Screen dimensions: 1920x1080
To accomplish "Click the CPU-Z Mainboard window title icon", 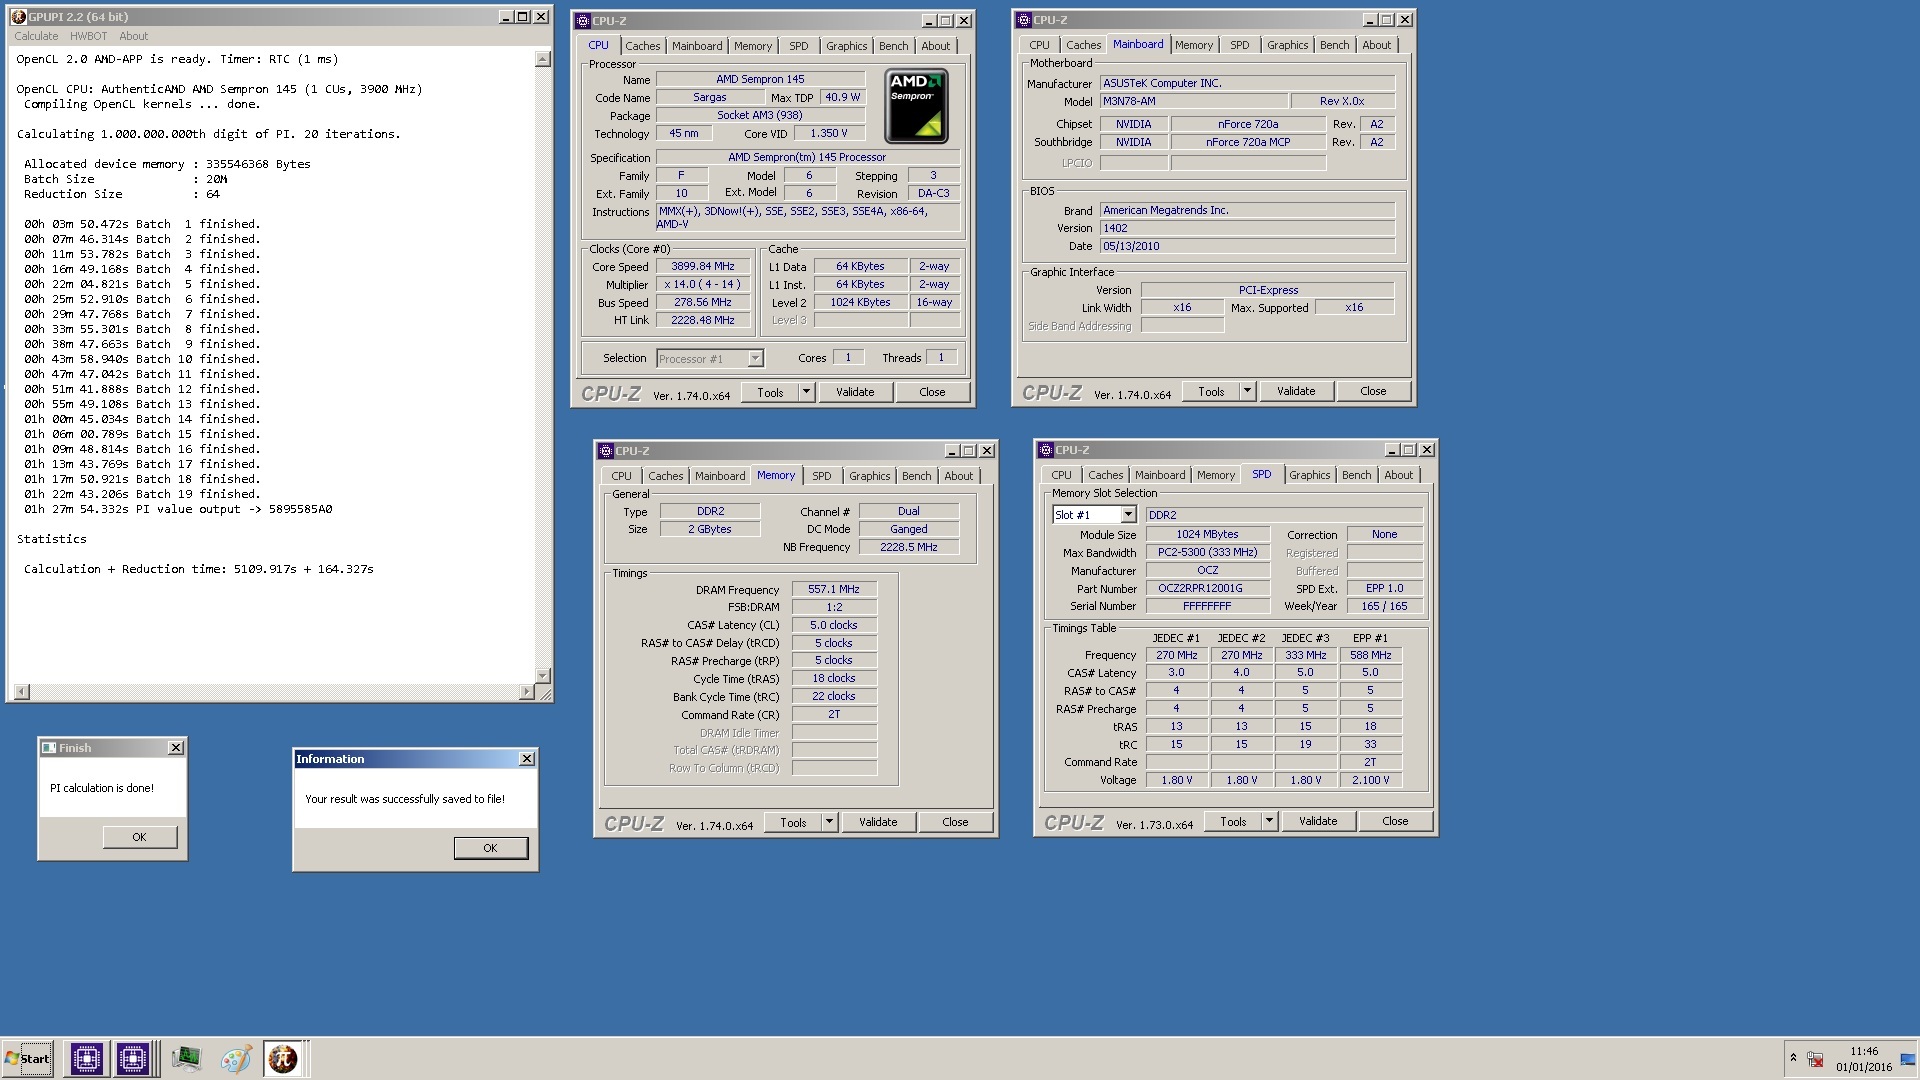I will point(1023,19).
